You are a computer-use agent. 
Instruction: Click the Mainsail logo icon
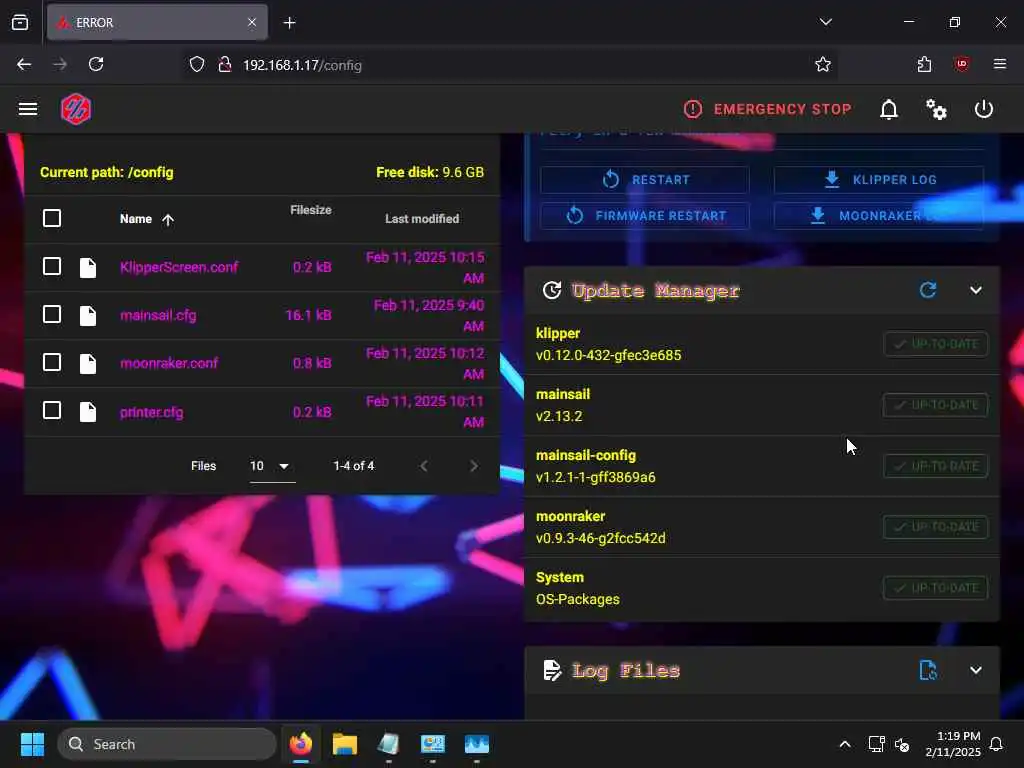tap(76, 108)
